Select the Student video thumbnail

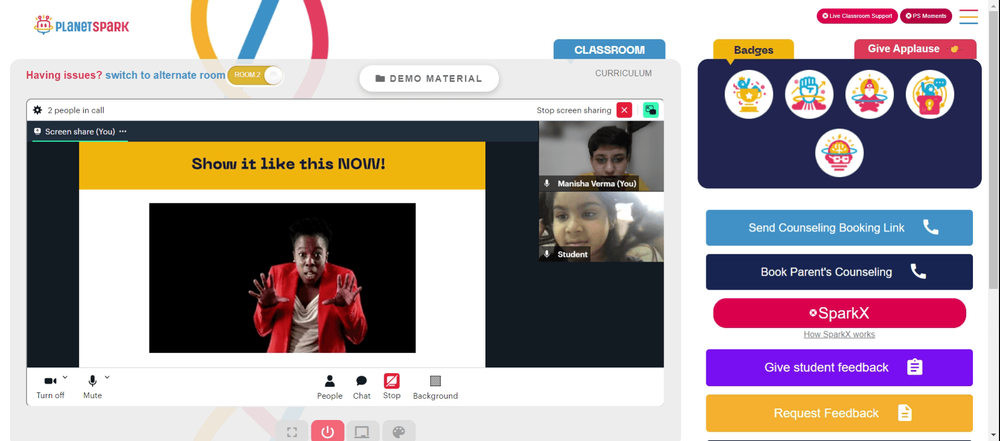601,227
